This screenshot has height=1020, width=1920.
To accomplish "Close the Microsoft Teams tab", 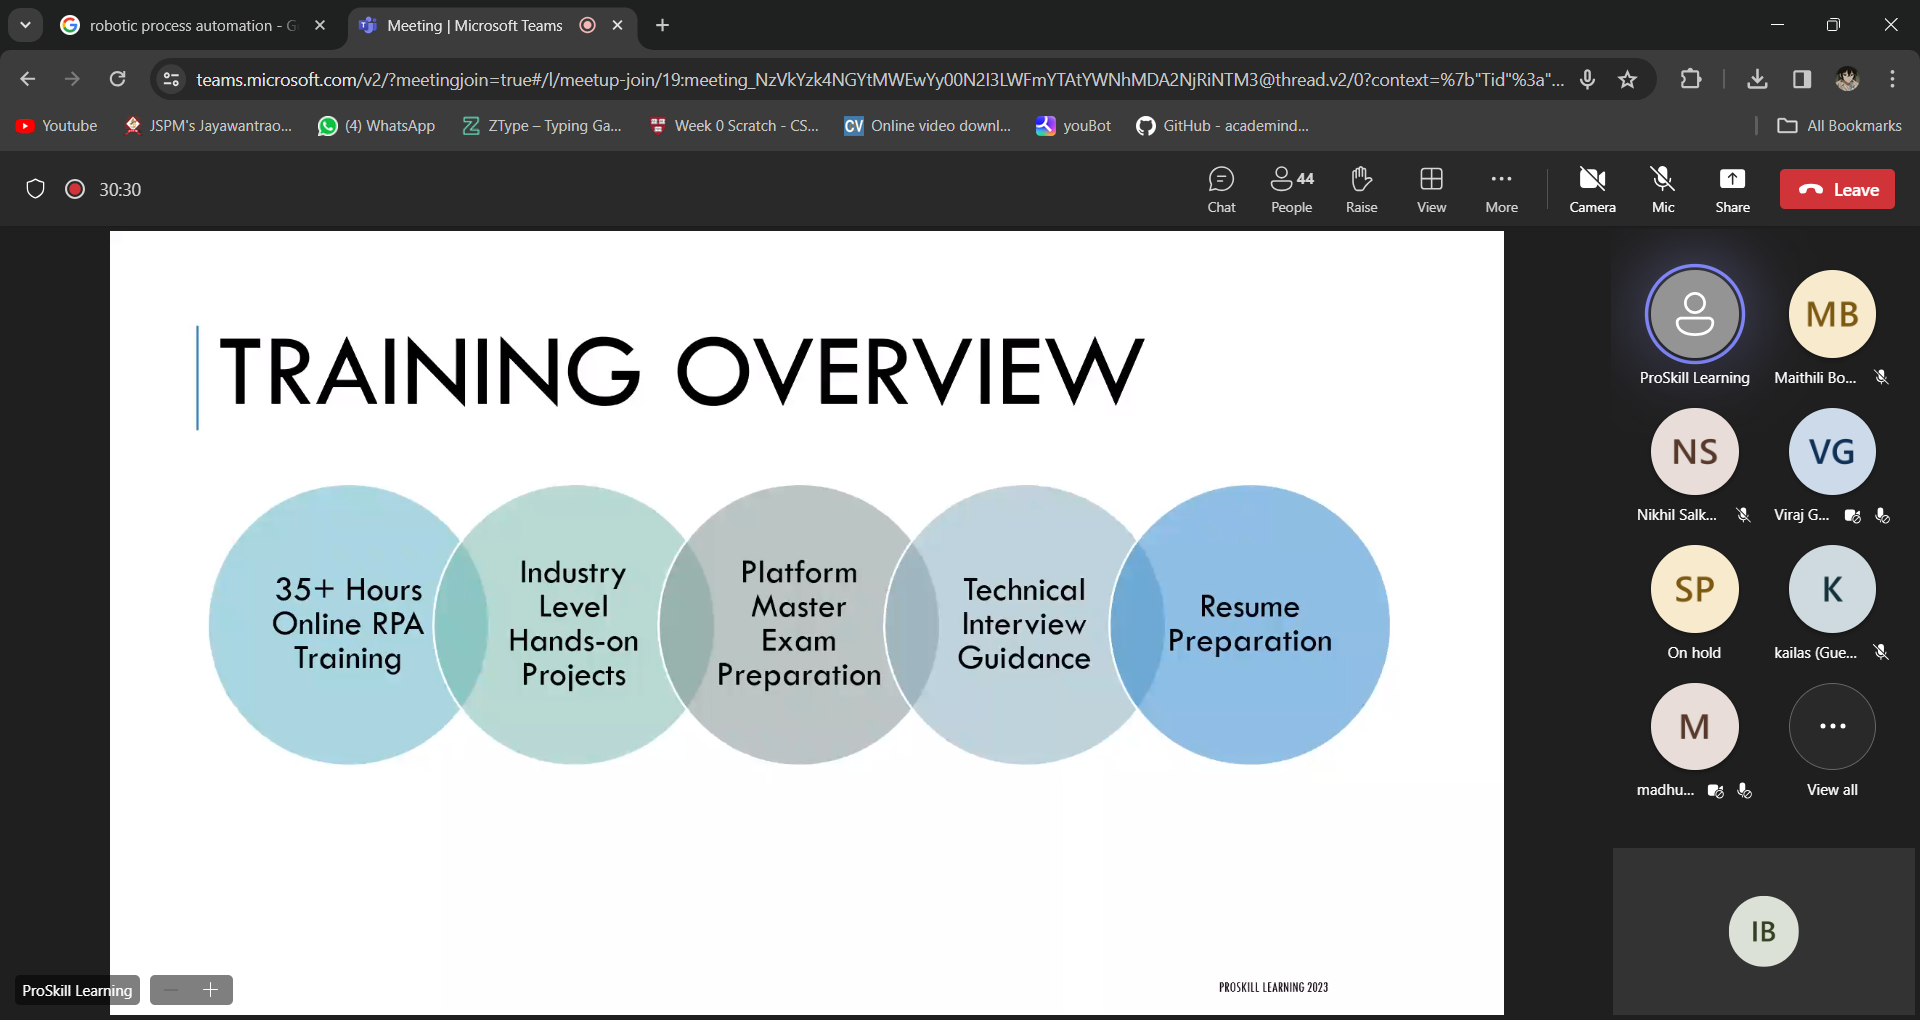I will coord(618,25).
